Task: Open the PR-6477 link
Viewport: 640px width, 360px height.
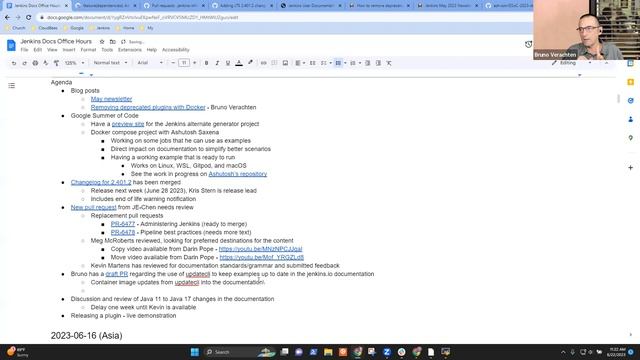Action: click(x=122, y=224)
